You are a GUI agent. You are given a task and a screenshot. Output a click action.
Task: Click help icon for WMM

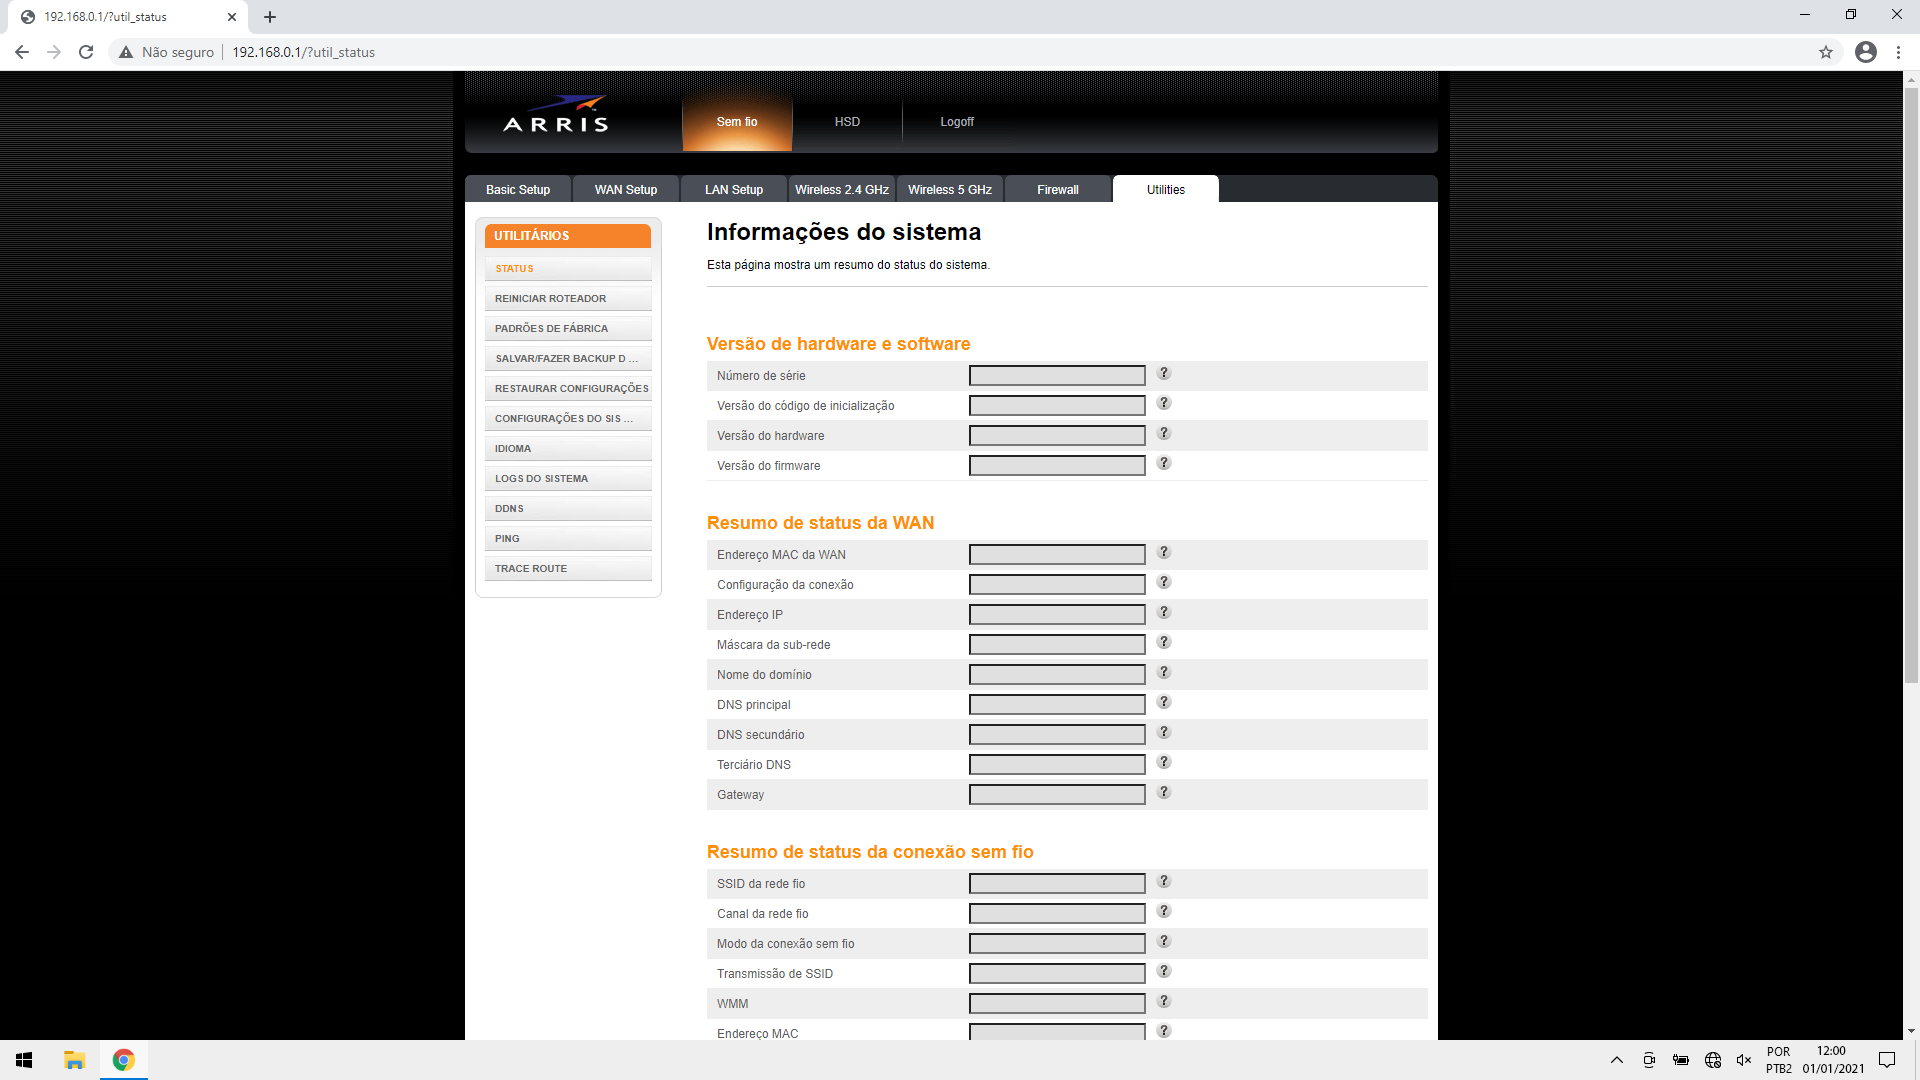click(x=1164, y=1001)
